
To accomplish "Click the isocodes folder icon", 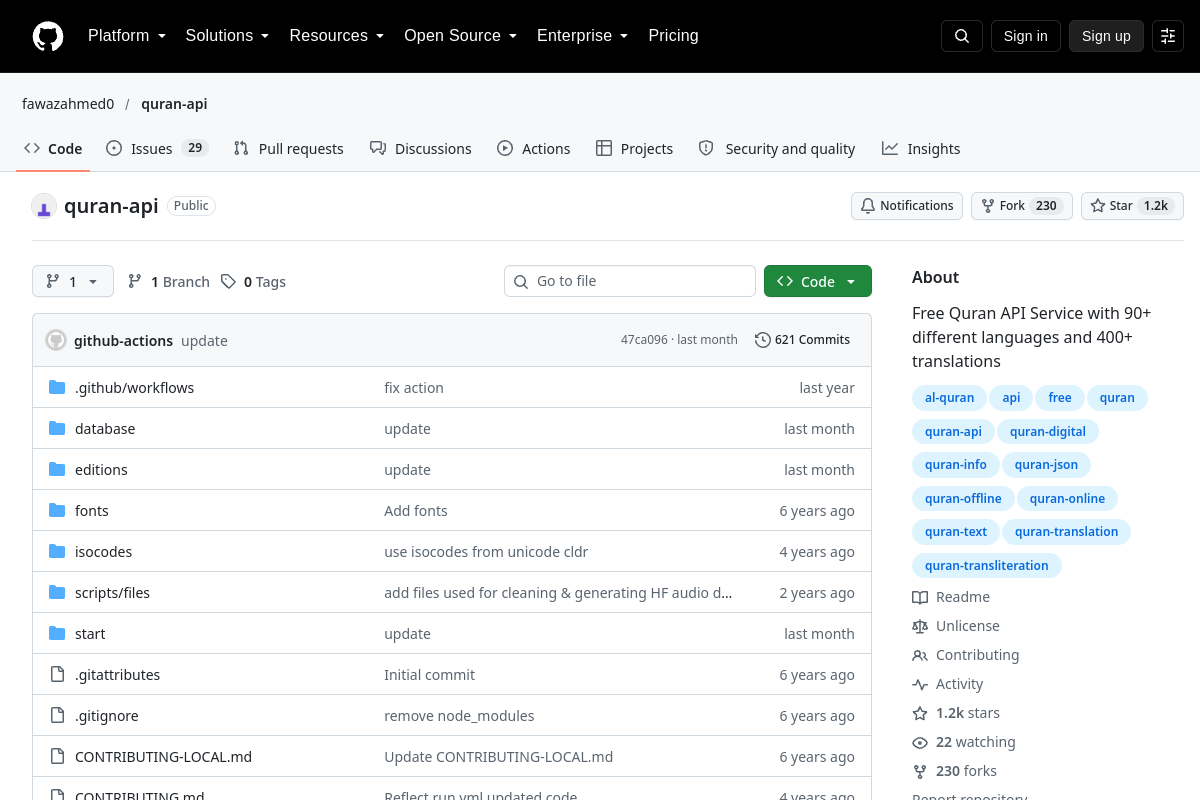I will pyautogui.click(x=57, y=551).
